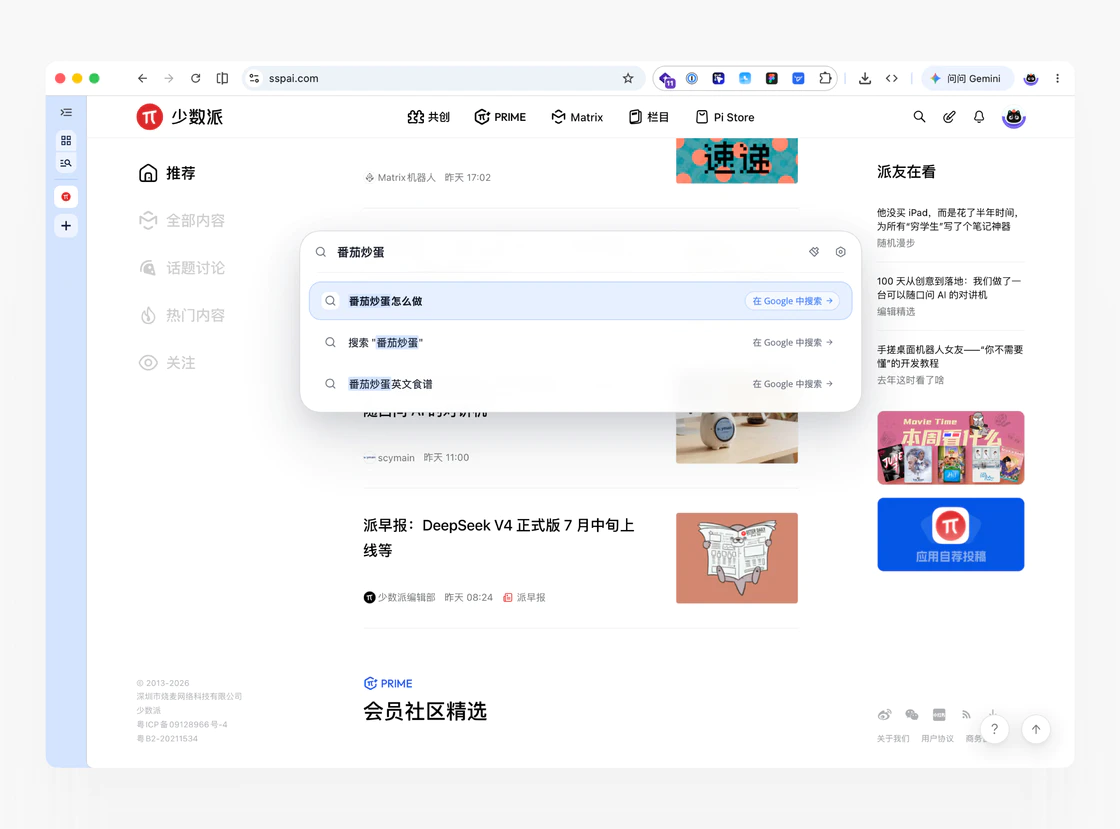This screenshot has height=829, width=1120.
Task: Open the Matrix 机器人 author link
Action: tap(400, 178)
